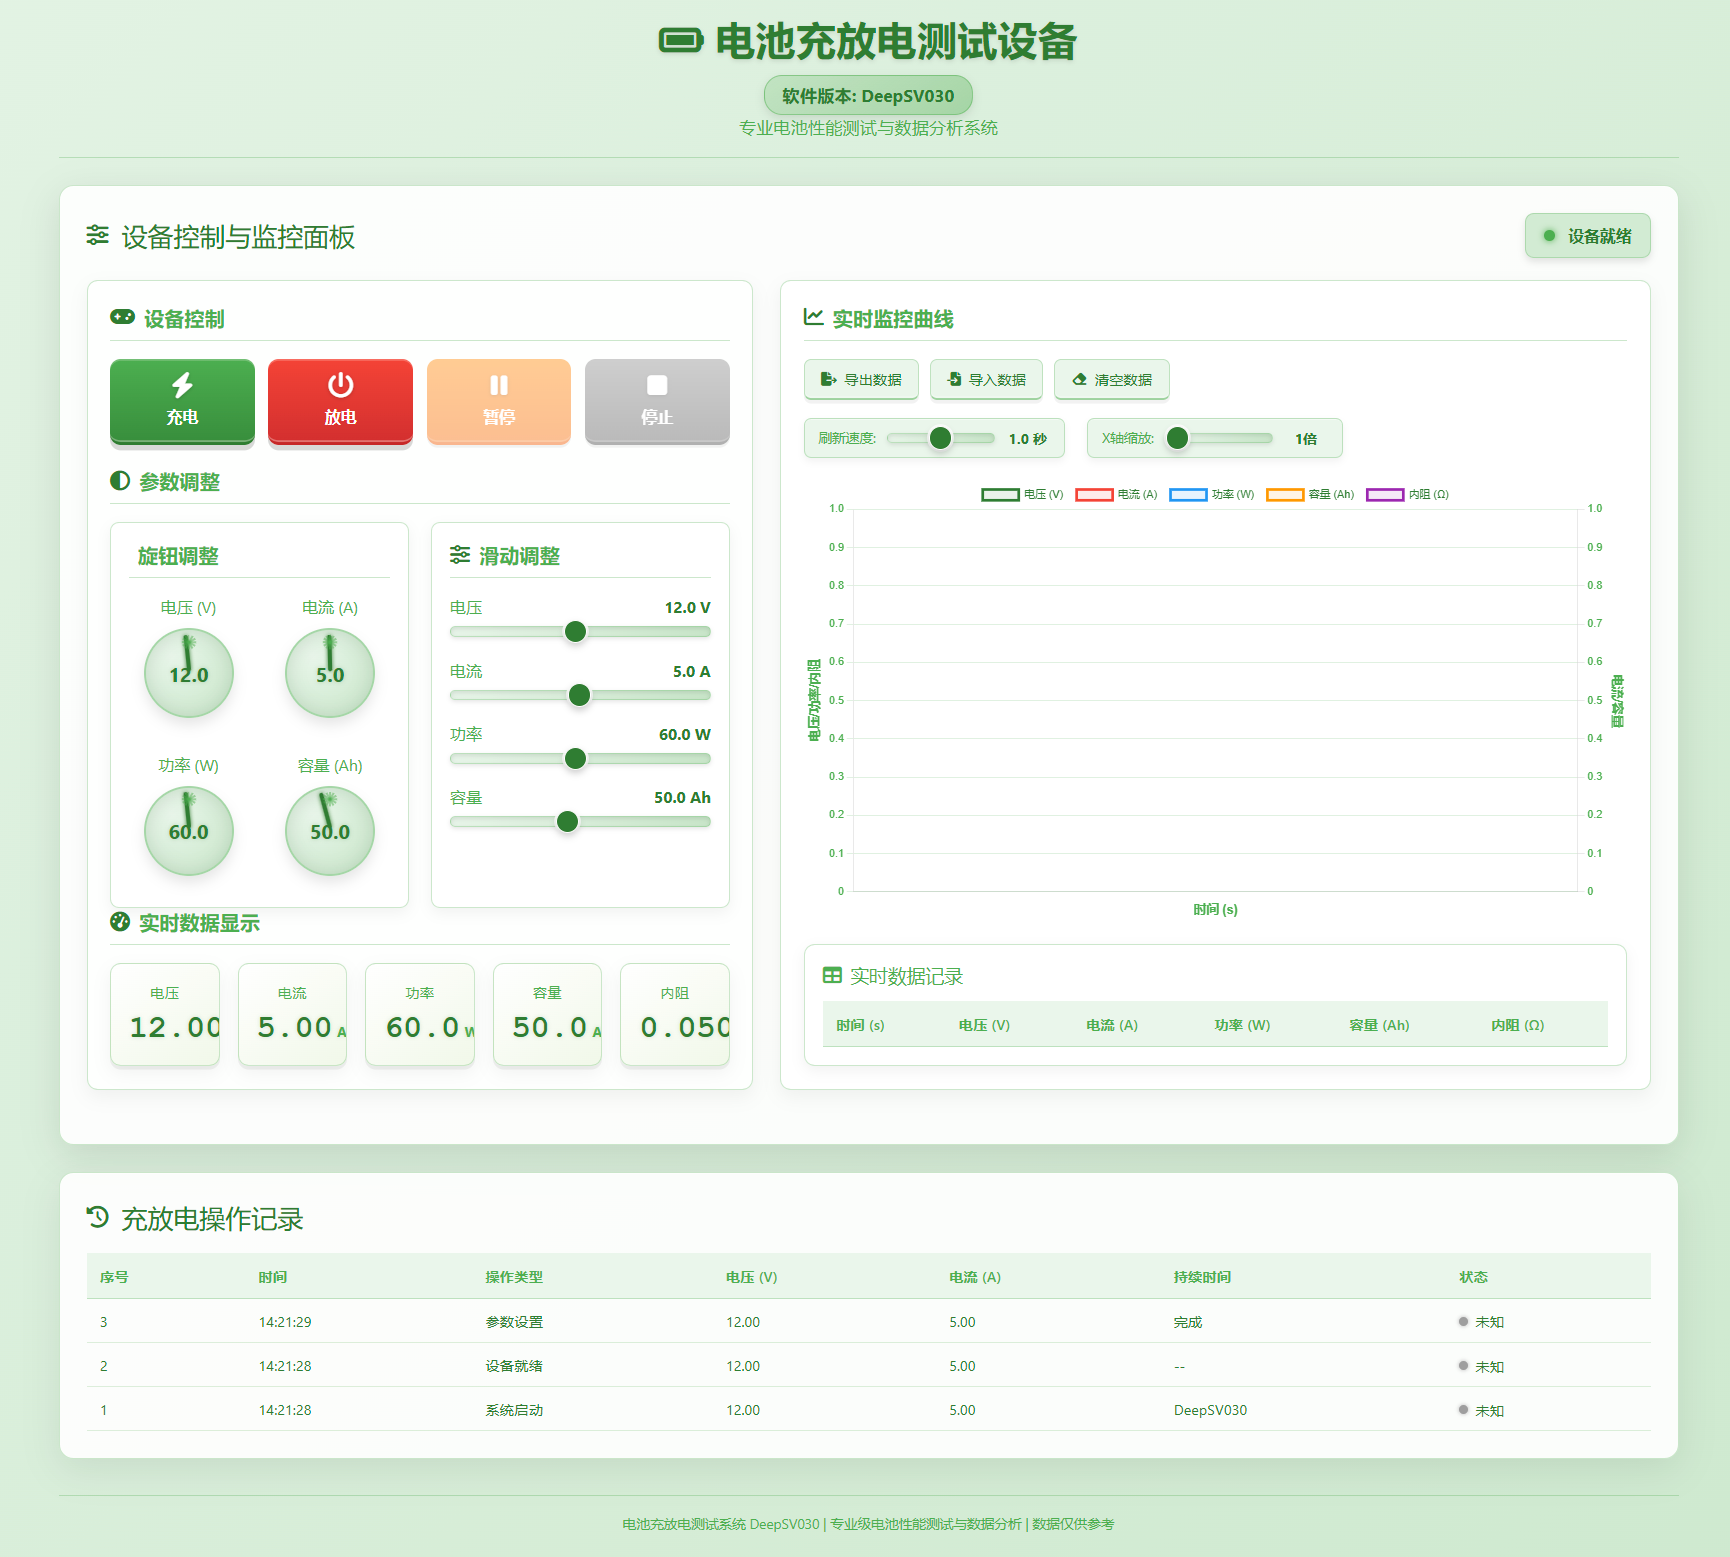This screenshot has height=1557, width=1730.
Task: Click the 导入数据 import data button
Action: click(986, 379)
